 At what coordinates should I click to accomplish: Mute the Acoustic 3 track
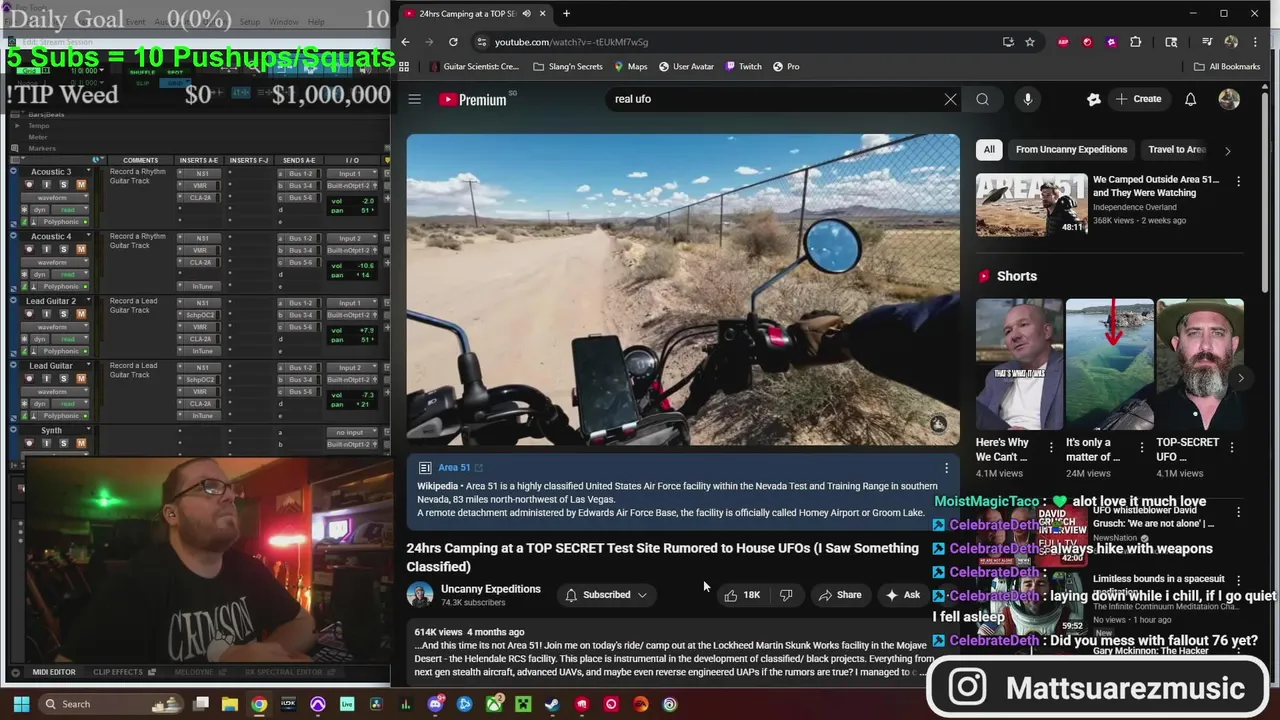(81, 184)
